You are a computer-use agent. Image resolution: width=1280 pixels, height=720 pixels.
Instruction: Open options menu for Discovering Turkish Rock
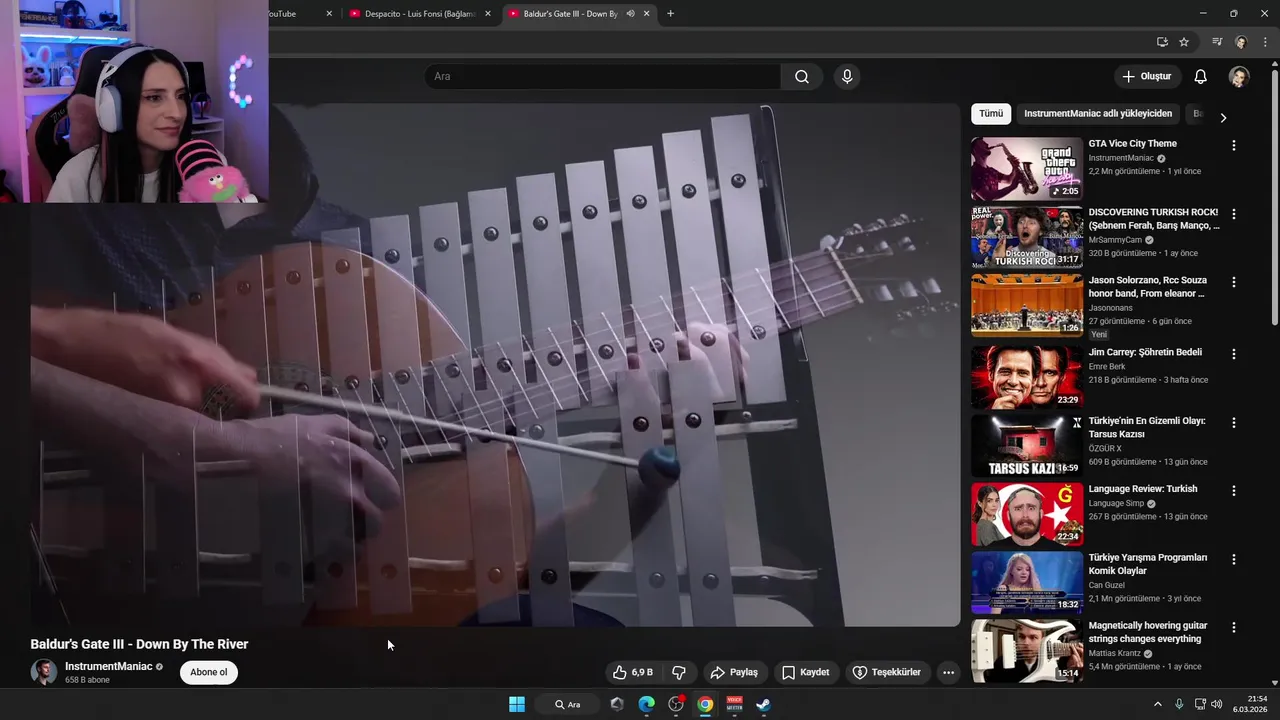[x=1233, y=214]
